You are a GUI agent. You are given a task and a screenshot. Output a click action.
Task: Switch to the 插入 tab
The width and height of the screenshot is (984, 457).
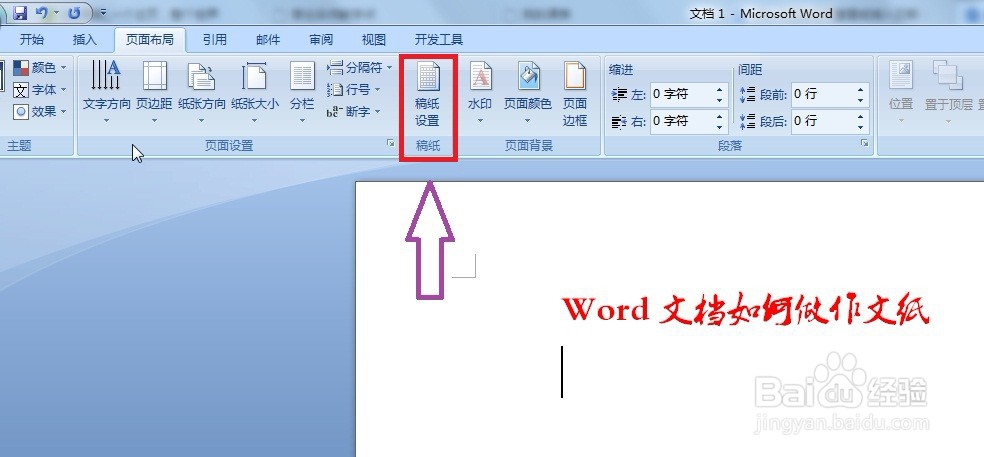[85, 40]
